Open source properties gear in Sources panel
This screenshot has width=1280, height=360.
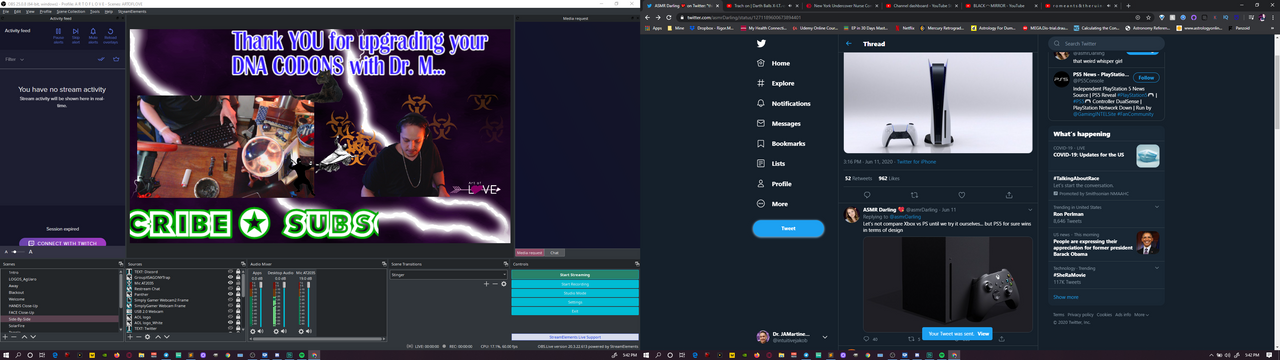(x=147, y=337)
